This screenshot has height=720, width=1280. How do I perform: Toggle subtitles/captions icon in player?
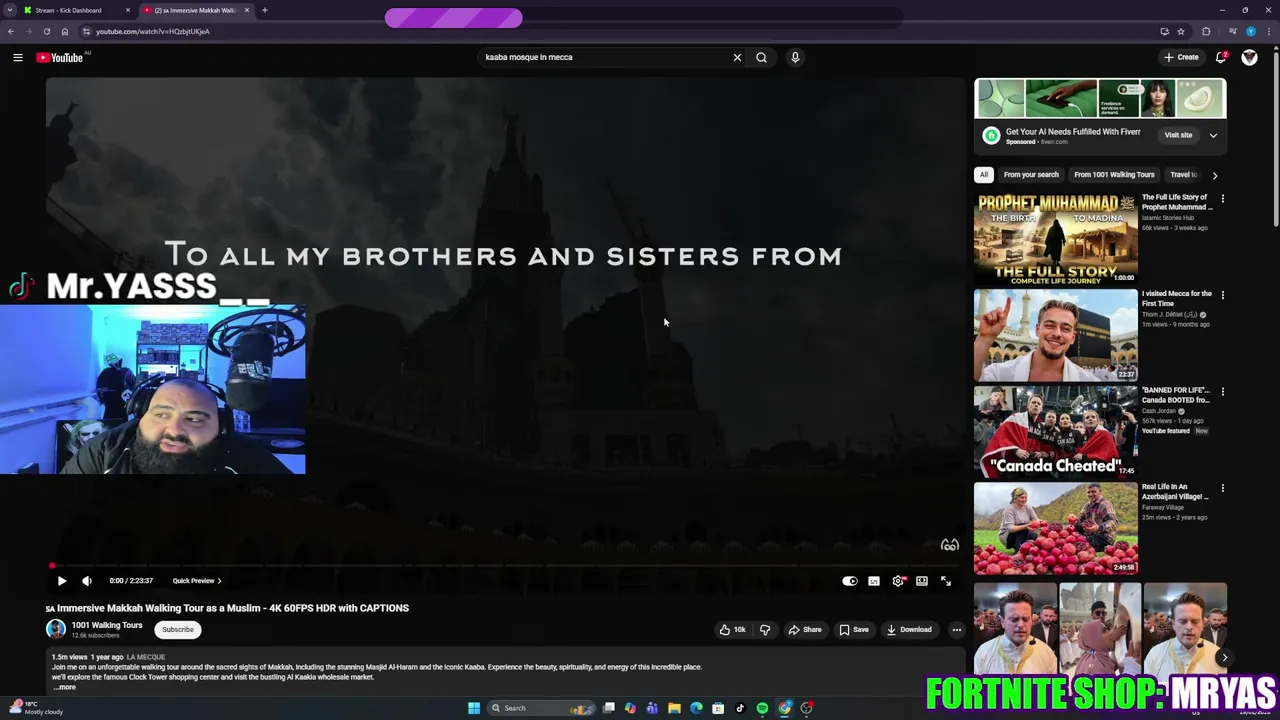[x=874, y=581]
